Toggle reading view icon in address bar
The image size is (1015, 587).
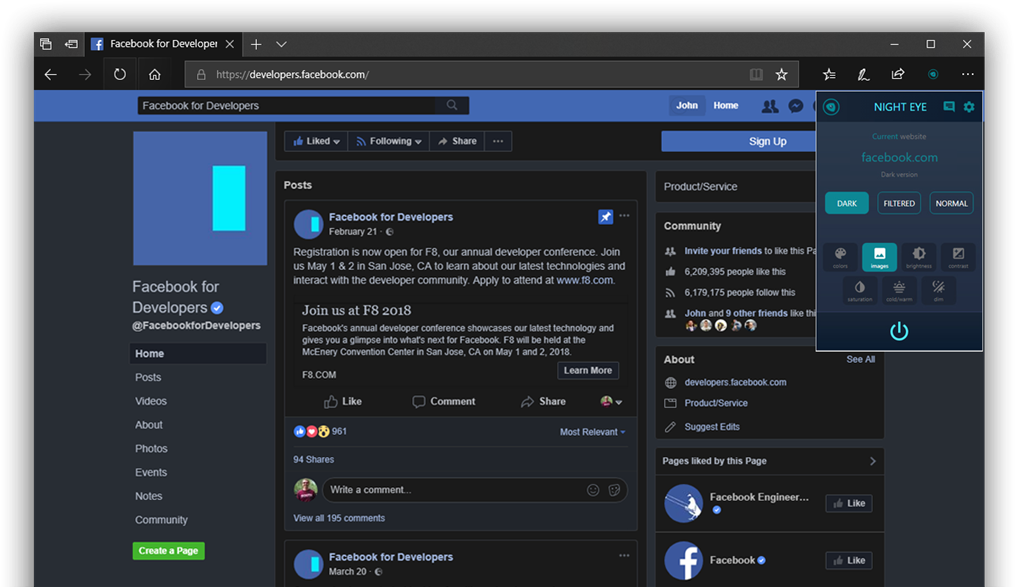[x=756, y=74]
